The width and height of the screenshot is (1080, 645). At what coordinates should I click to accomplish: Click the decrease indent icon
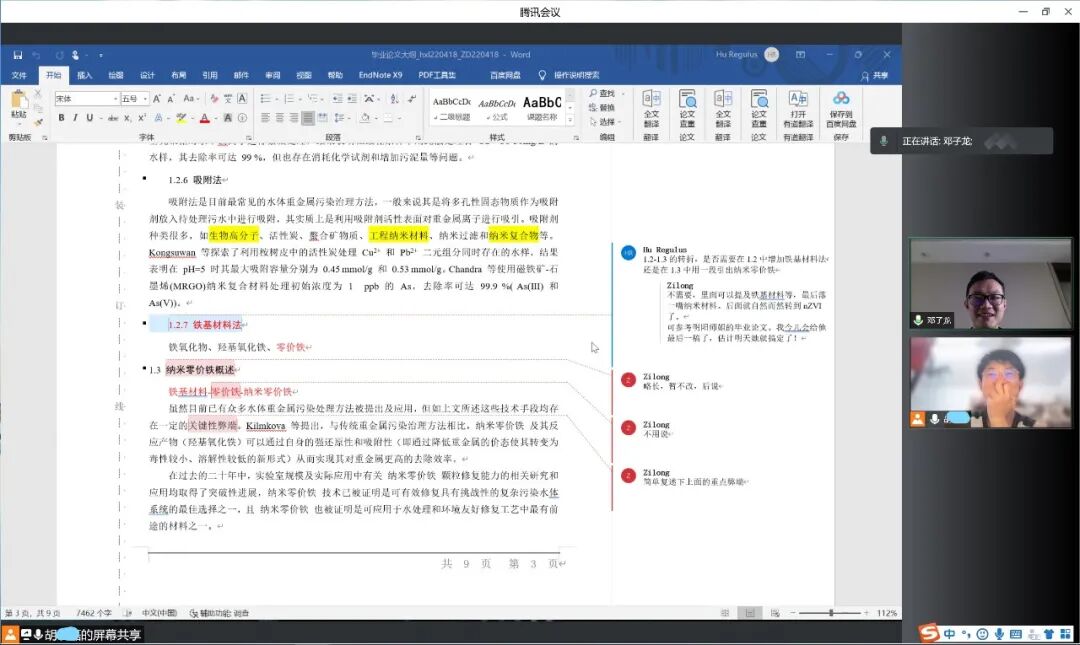(338, 99)
